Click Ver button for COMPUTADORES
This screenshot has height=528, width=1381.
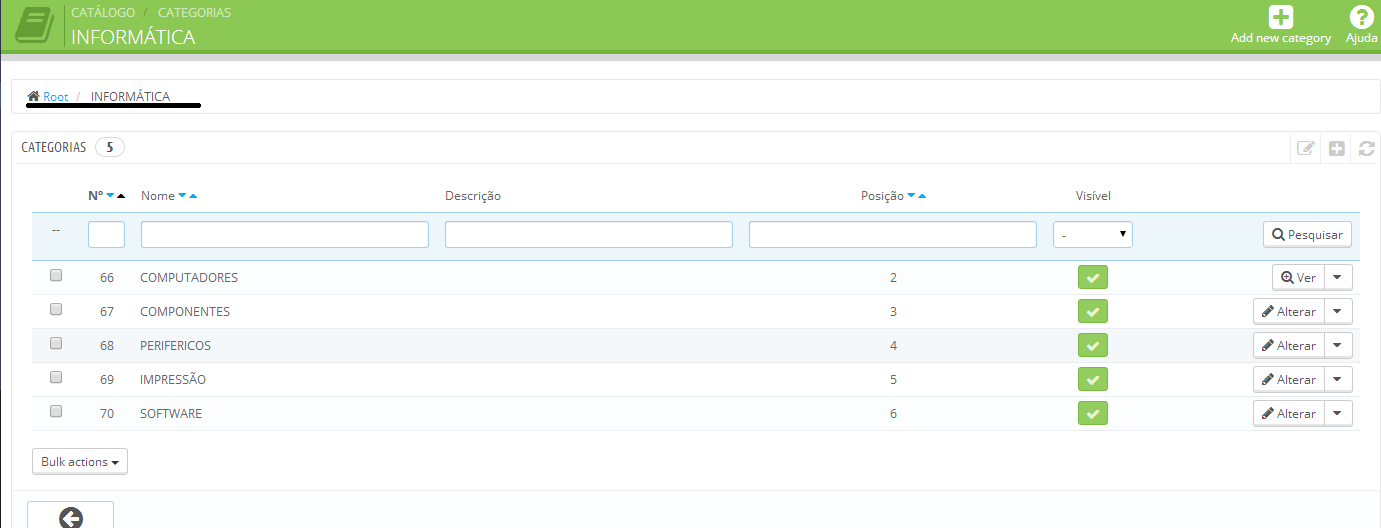pos(1298,278)
